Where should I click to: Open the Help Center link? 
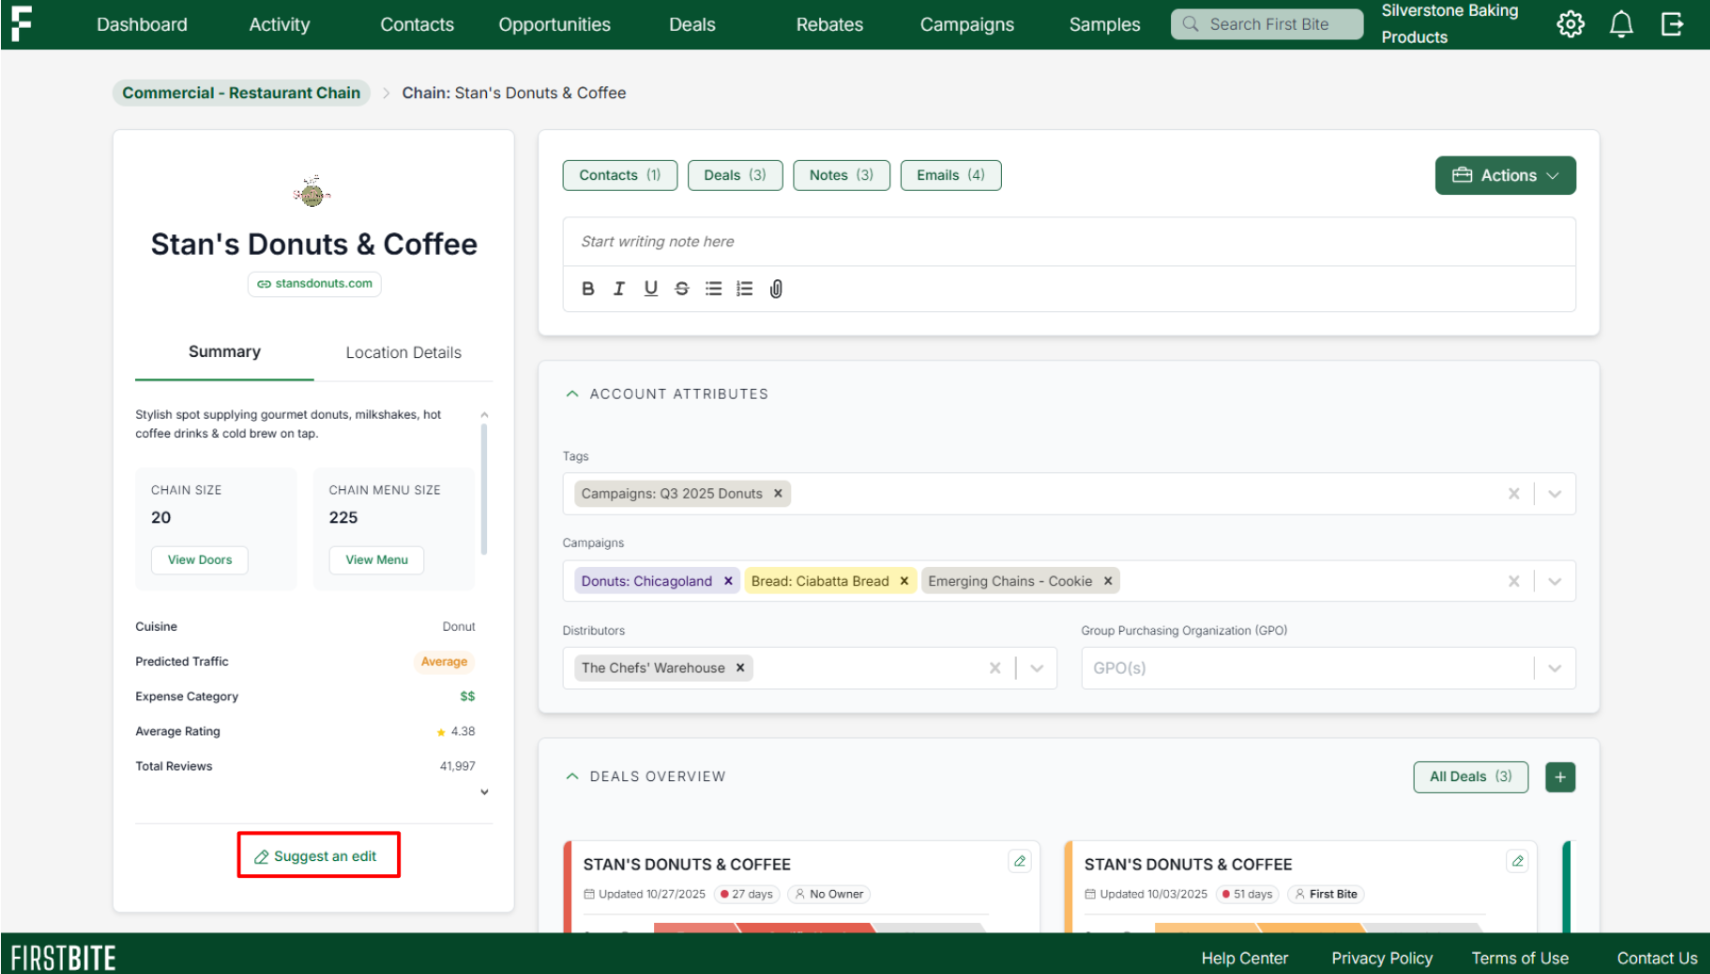point(1245,958)
